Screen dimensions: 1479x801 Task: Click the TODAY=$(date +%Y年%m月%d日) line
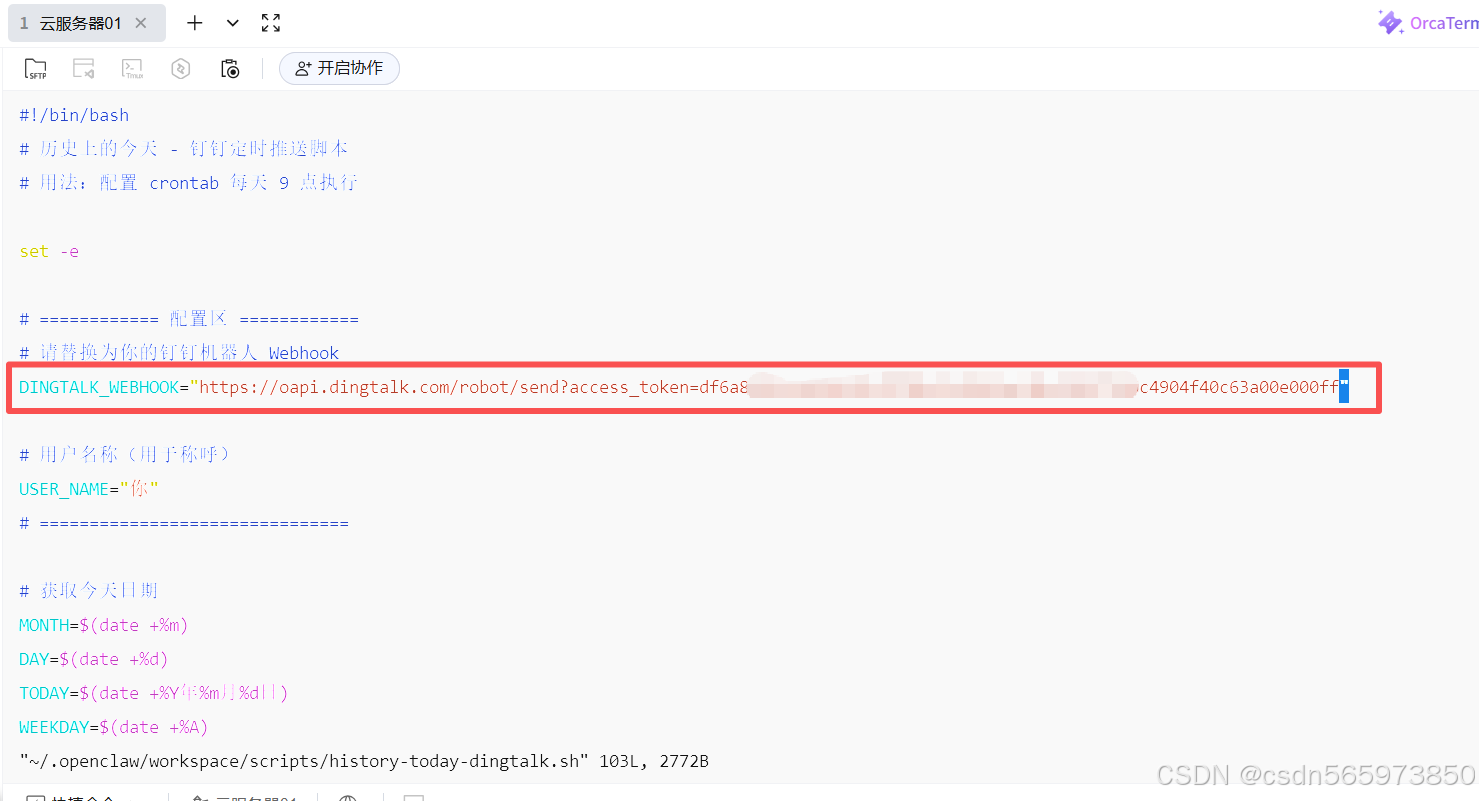tap(153, 693)
